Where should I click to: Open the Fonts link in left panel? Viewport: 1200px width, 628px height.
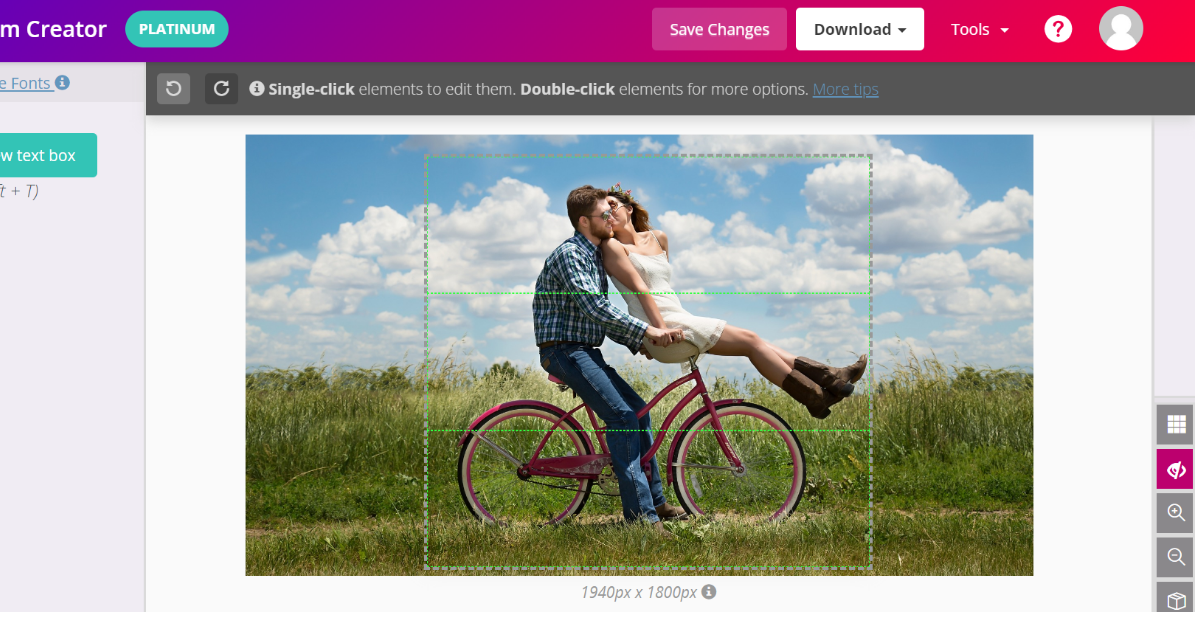point(25,83)
